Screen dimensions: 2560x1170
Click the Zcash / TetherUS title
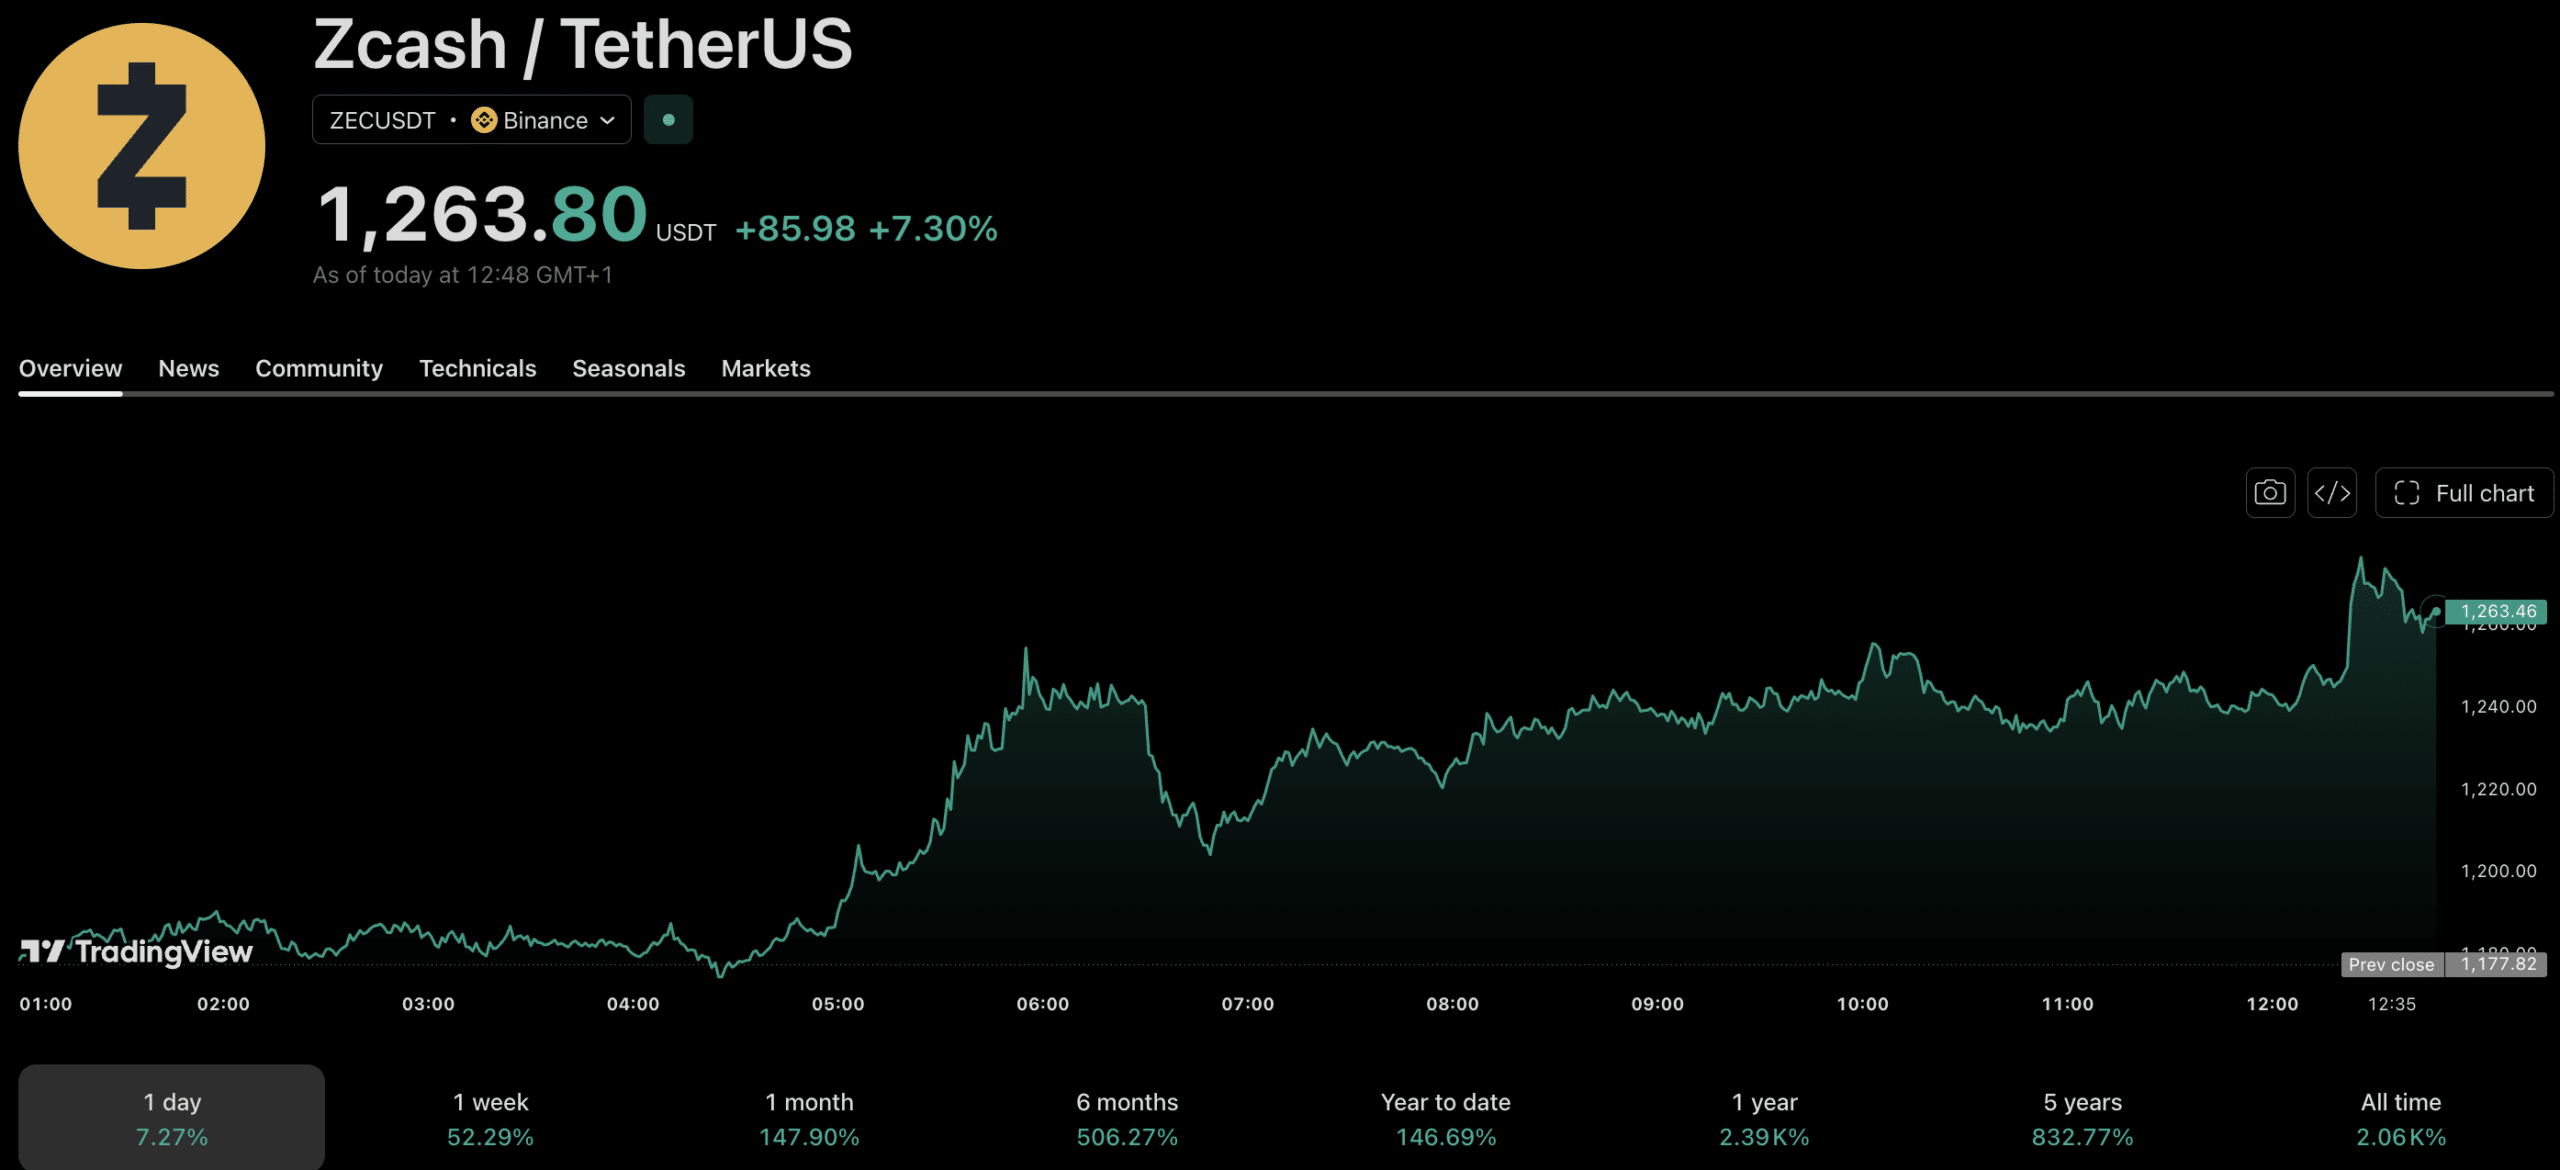583,44
